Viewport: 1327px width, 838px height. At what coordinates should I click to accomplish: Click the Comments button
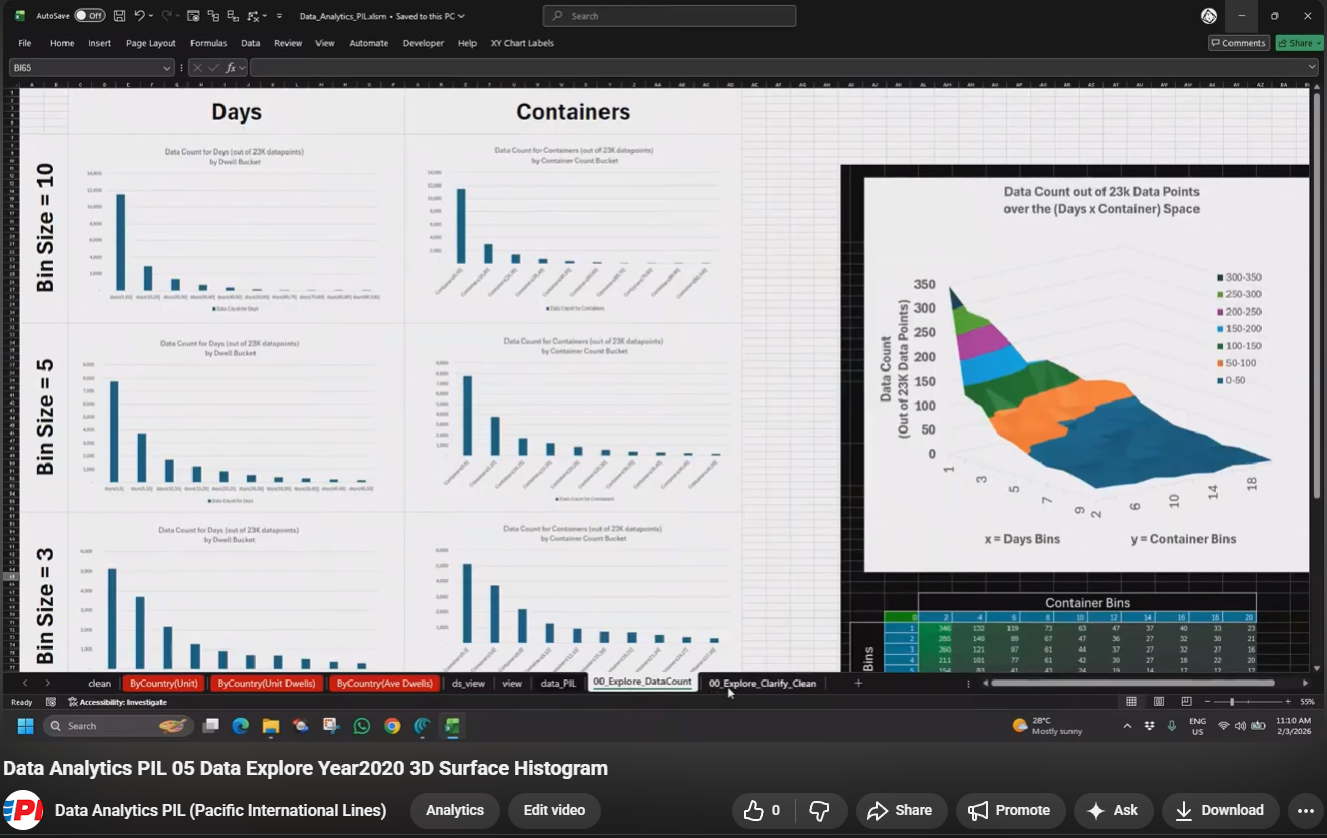click(1239, 43)
